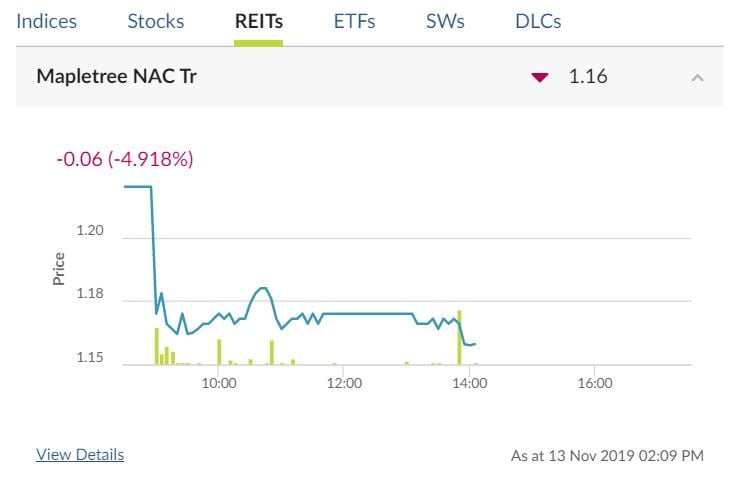The image size is (742, 478).
Task: Click the 16:00 time axis label
Action: [x=595, y=383]
